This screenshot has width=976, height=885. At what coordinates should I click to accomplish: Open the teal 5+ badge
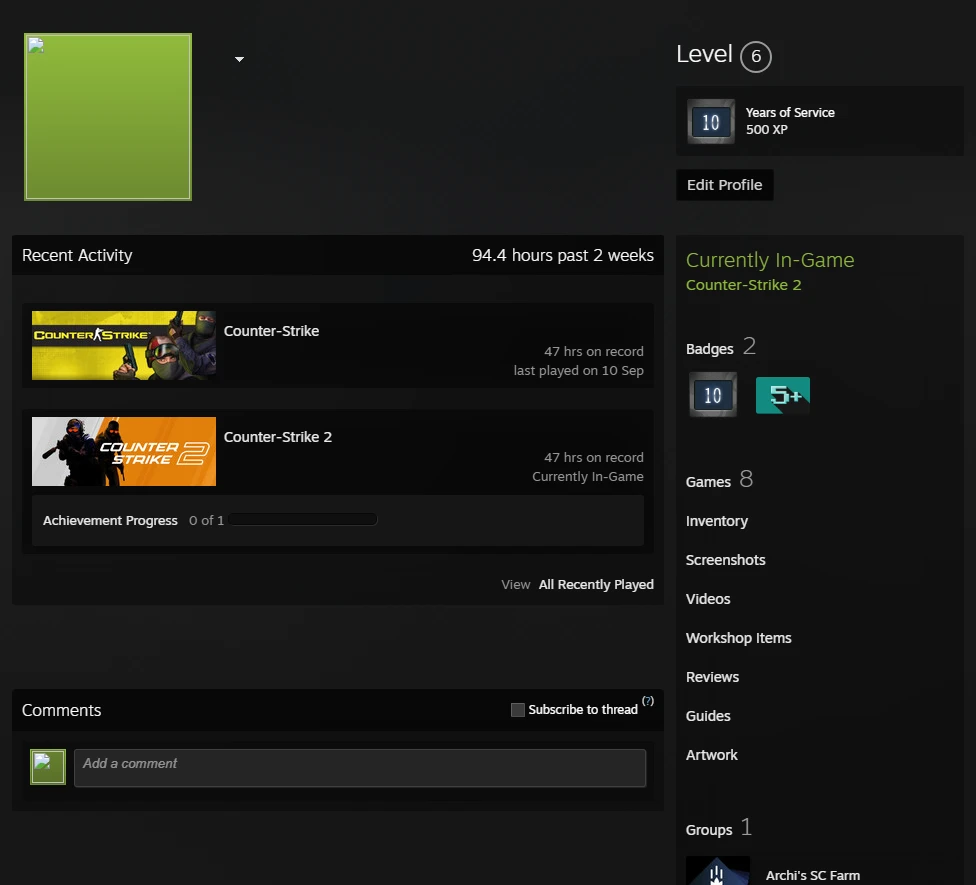click(x=782, y=395)
